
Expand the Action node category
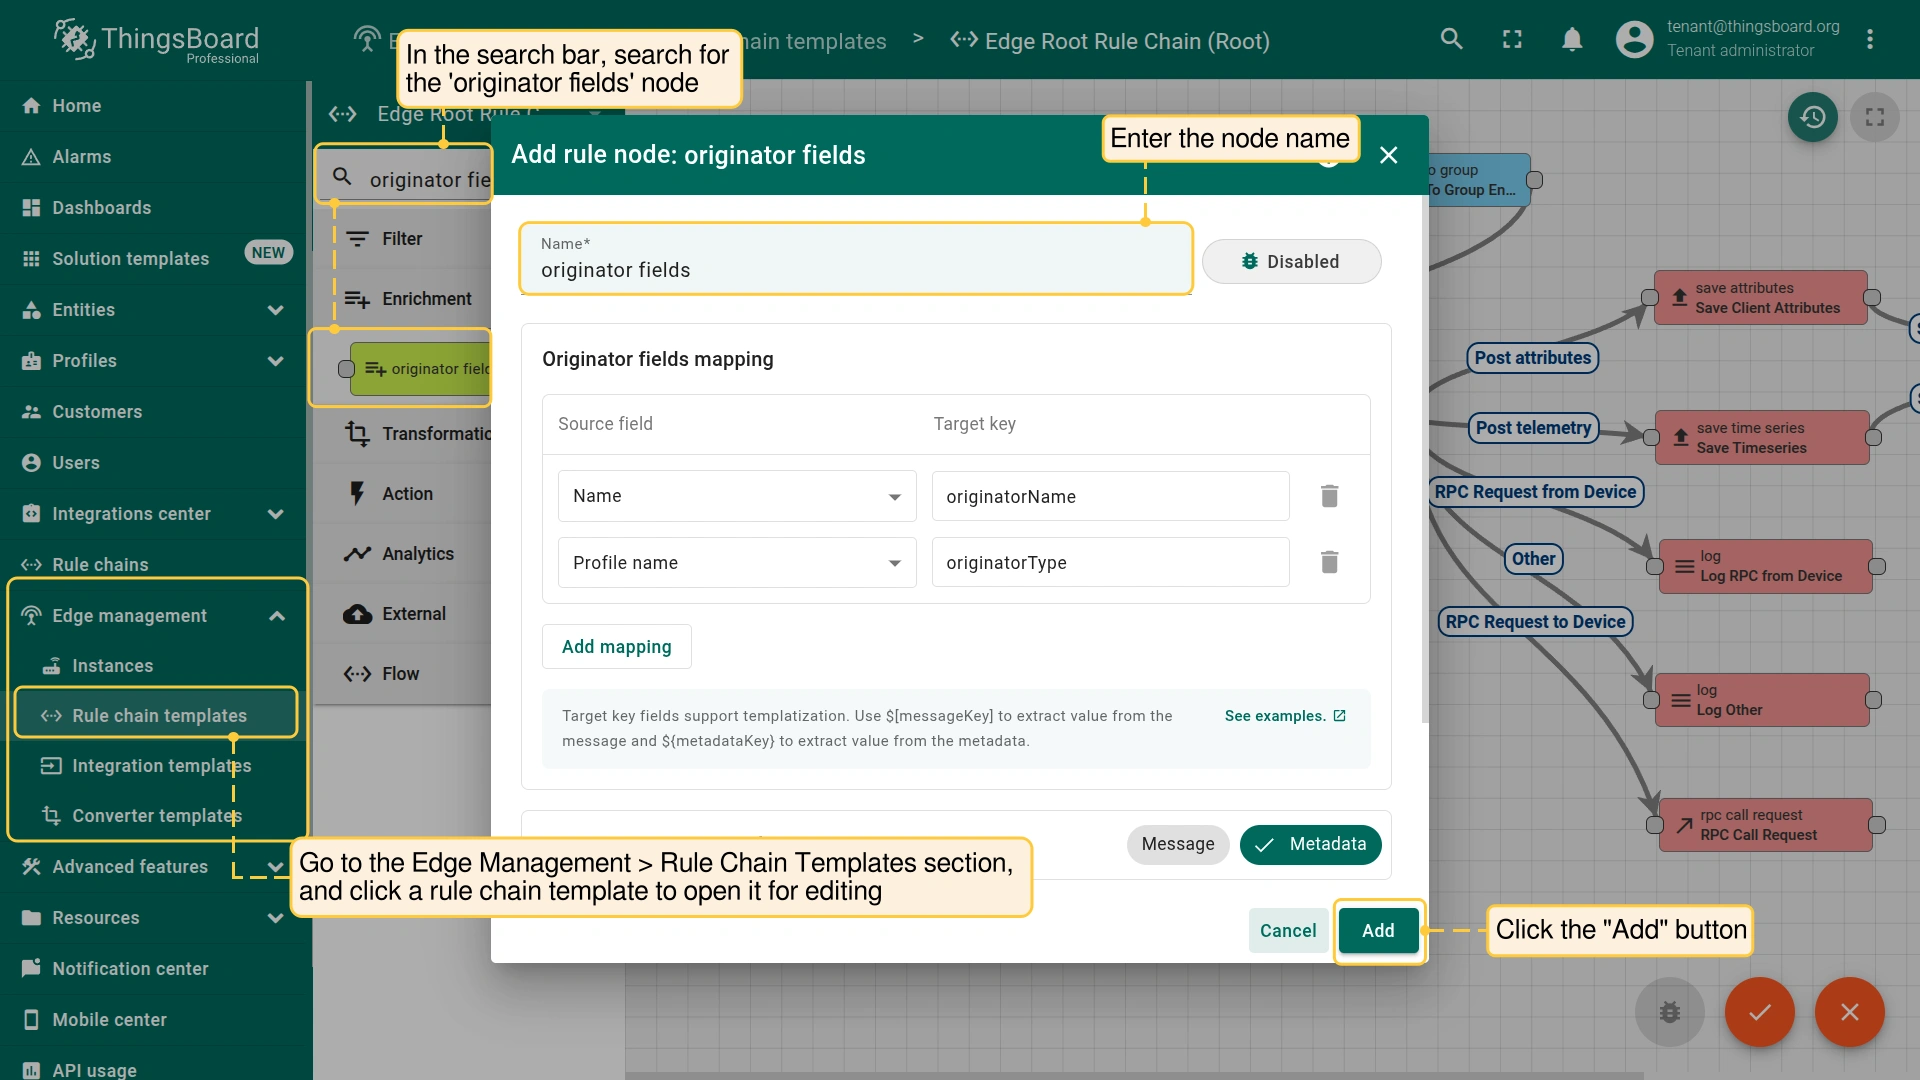click(402, 494)
